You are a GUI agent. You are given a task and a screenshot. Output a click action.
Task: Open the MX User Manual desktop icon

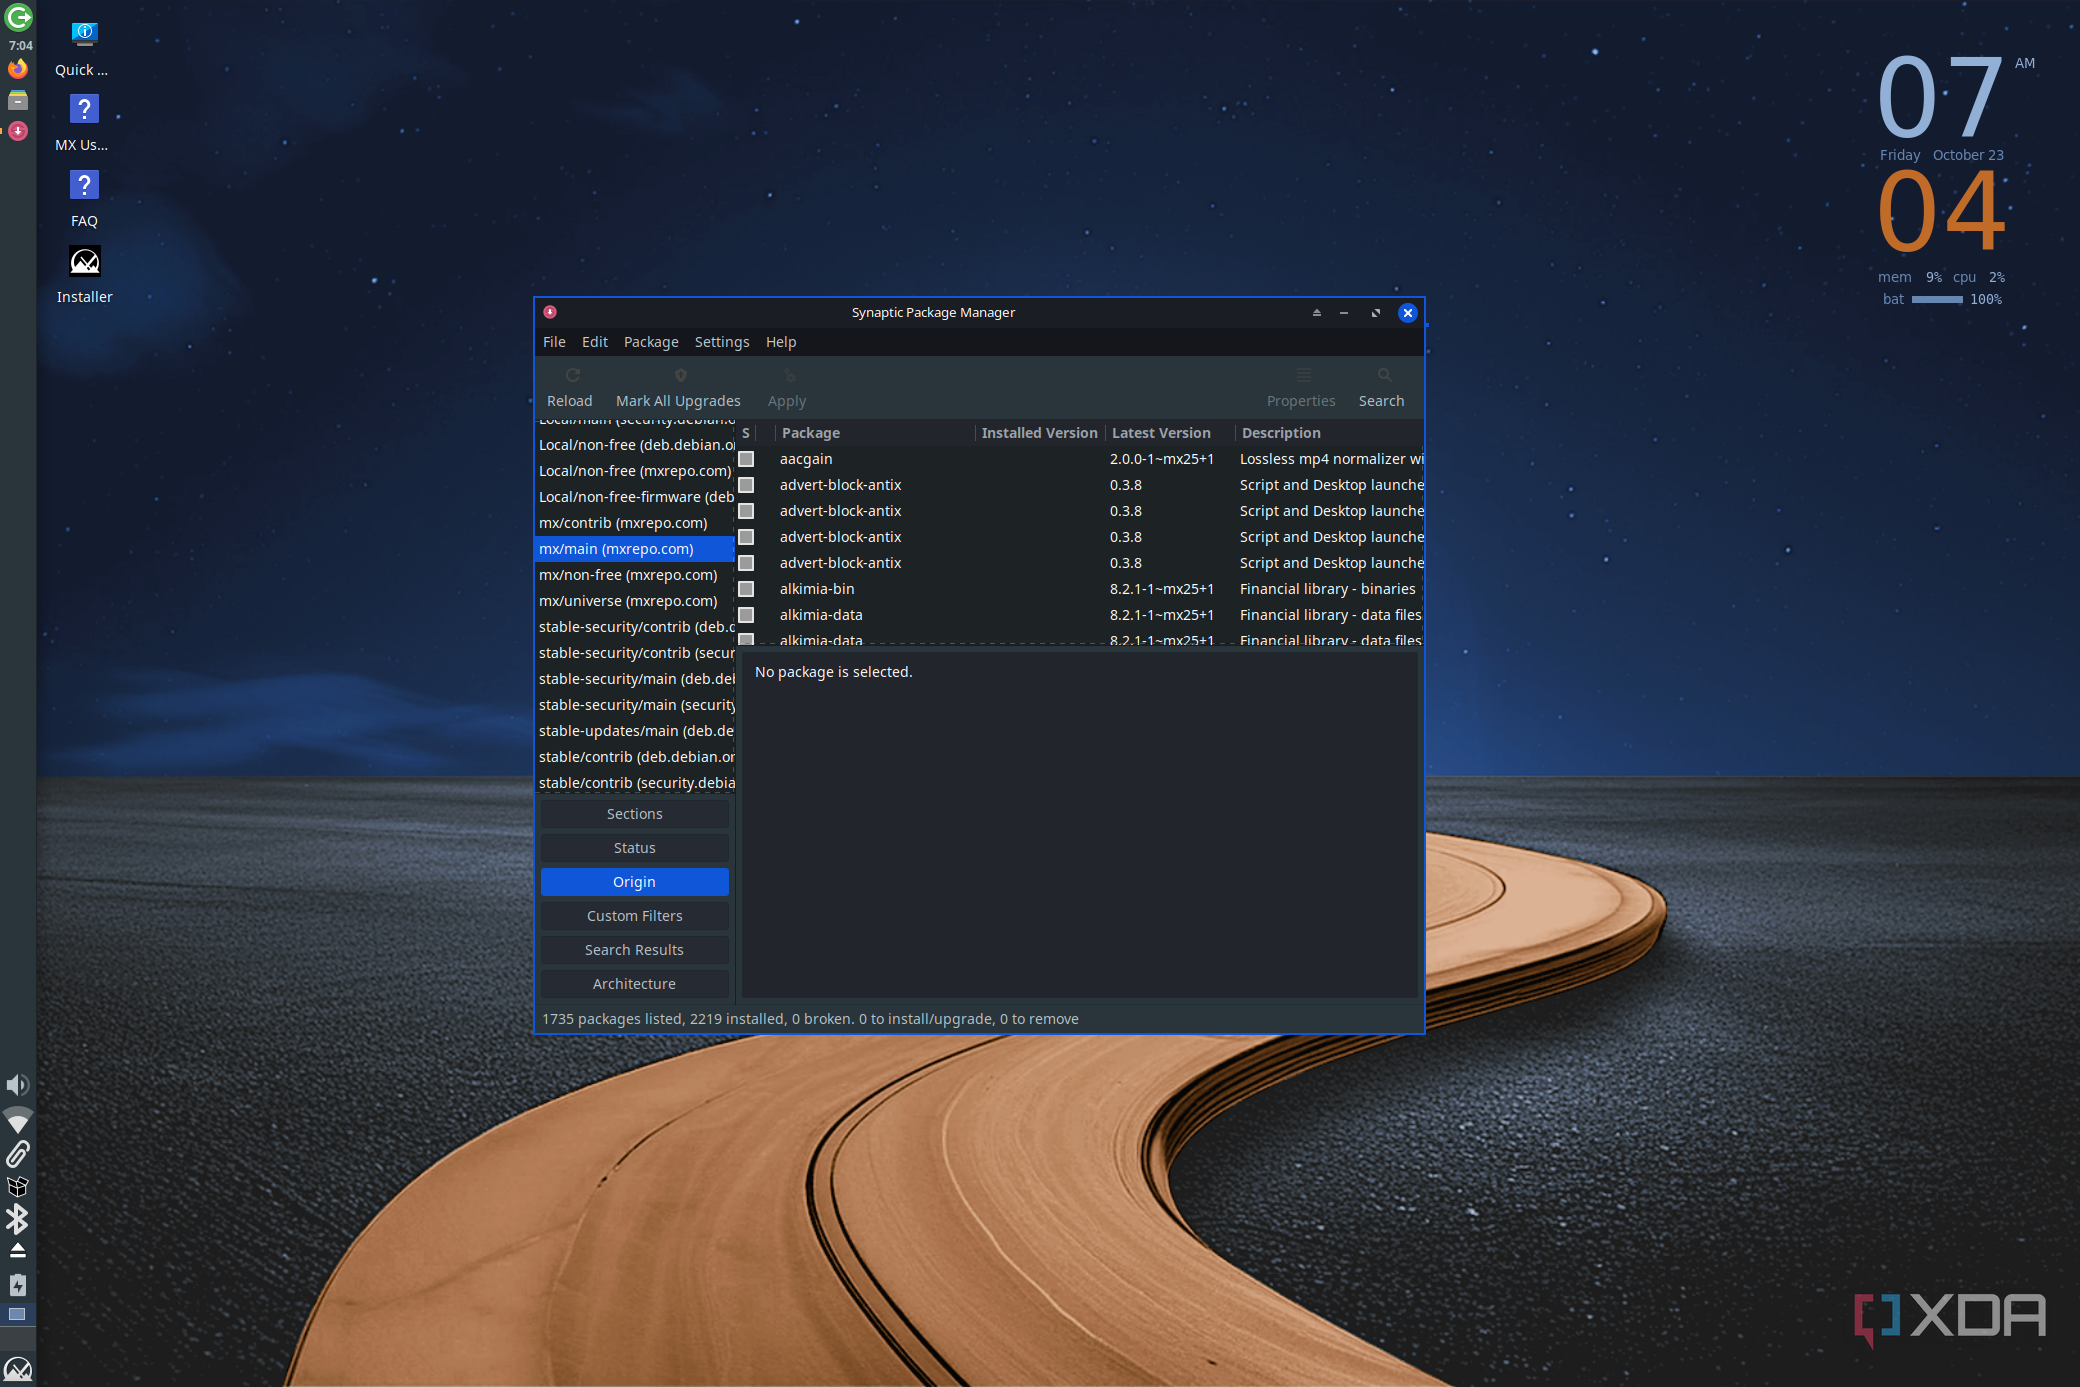coord(84,124)
